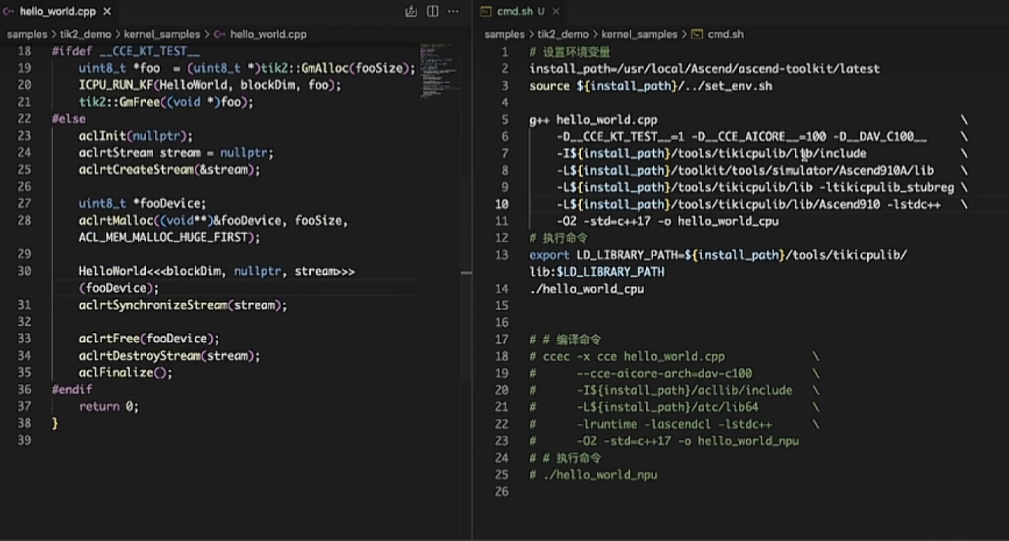Click the '#ifdef __CCE_KT_TEST__' line
The image size is (1009, 541).
click(x=125, y=51)
